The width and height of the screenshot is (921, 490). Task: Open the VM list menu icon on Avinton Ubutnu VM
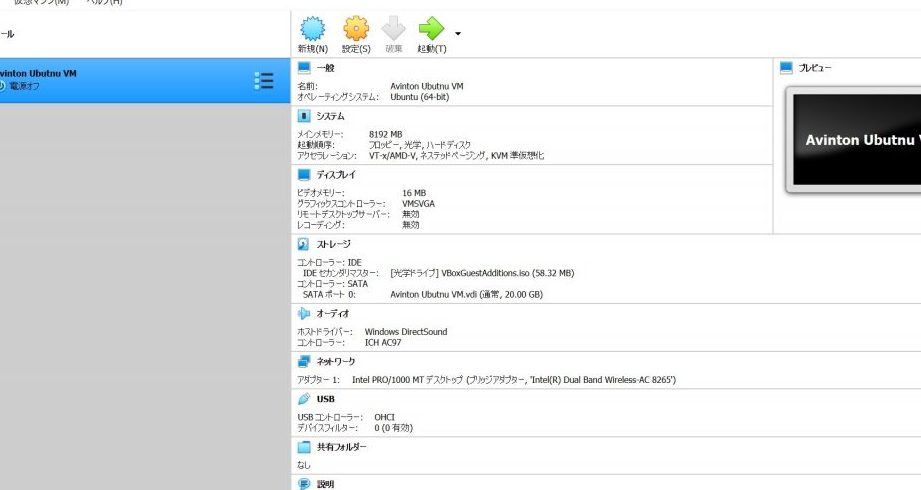264,80
